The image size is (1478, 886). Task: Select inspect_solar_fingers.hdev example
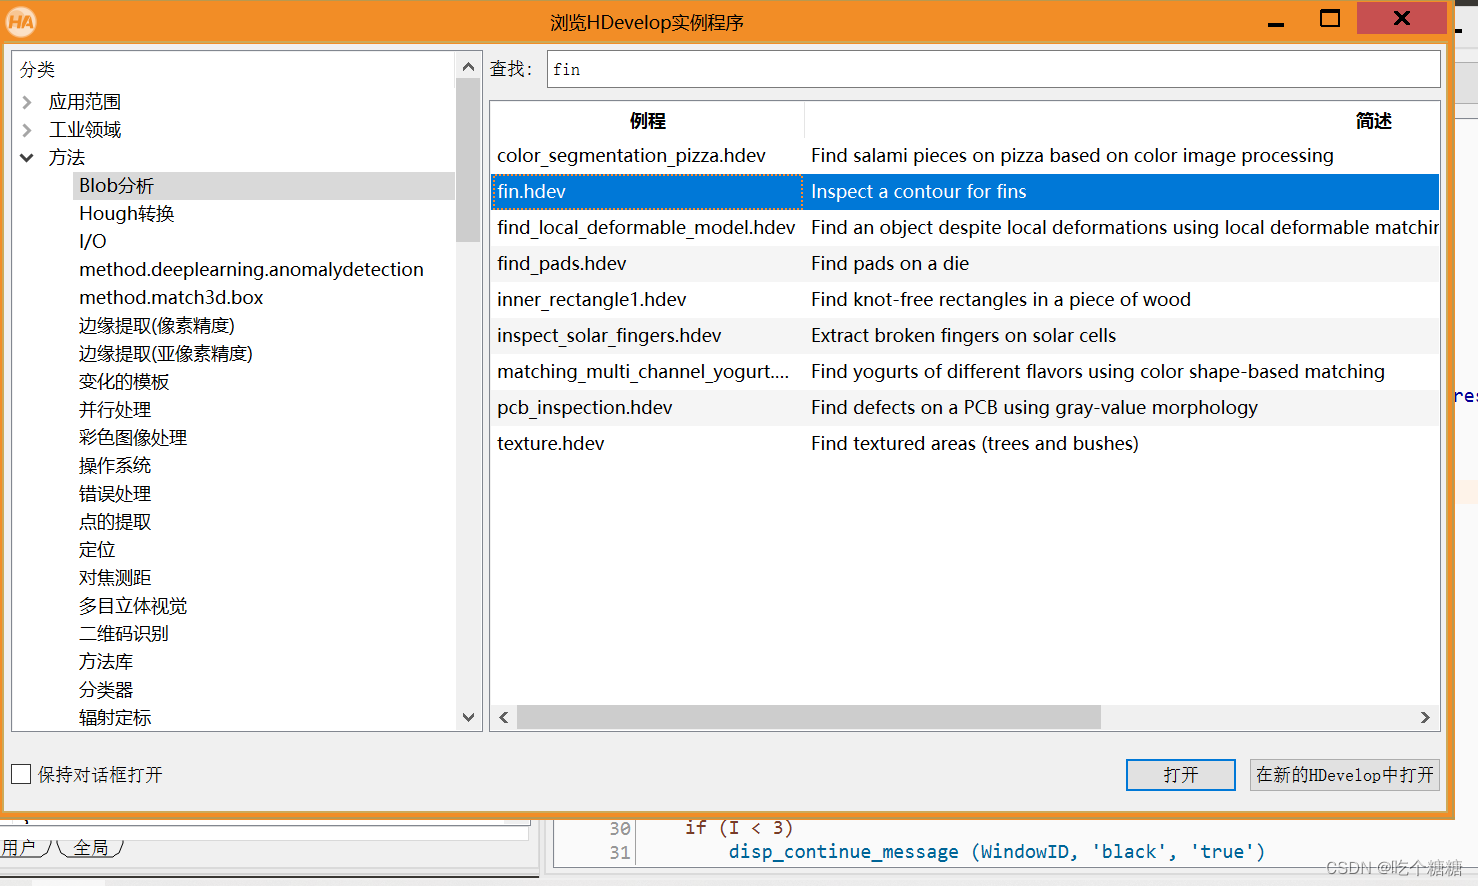point(965,336)
